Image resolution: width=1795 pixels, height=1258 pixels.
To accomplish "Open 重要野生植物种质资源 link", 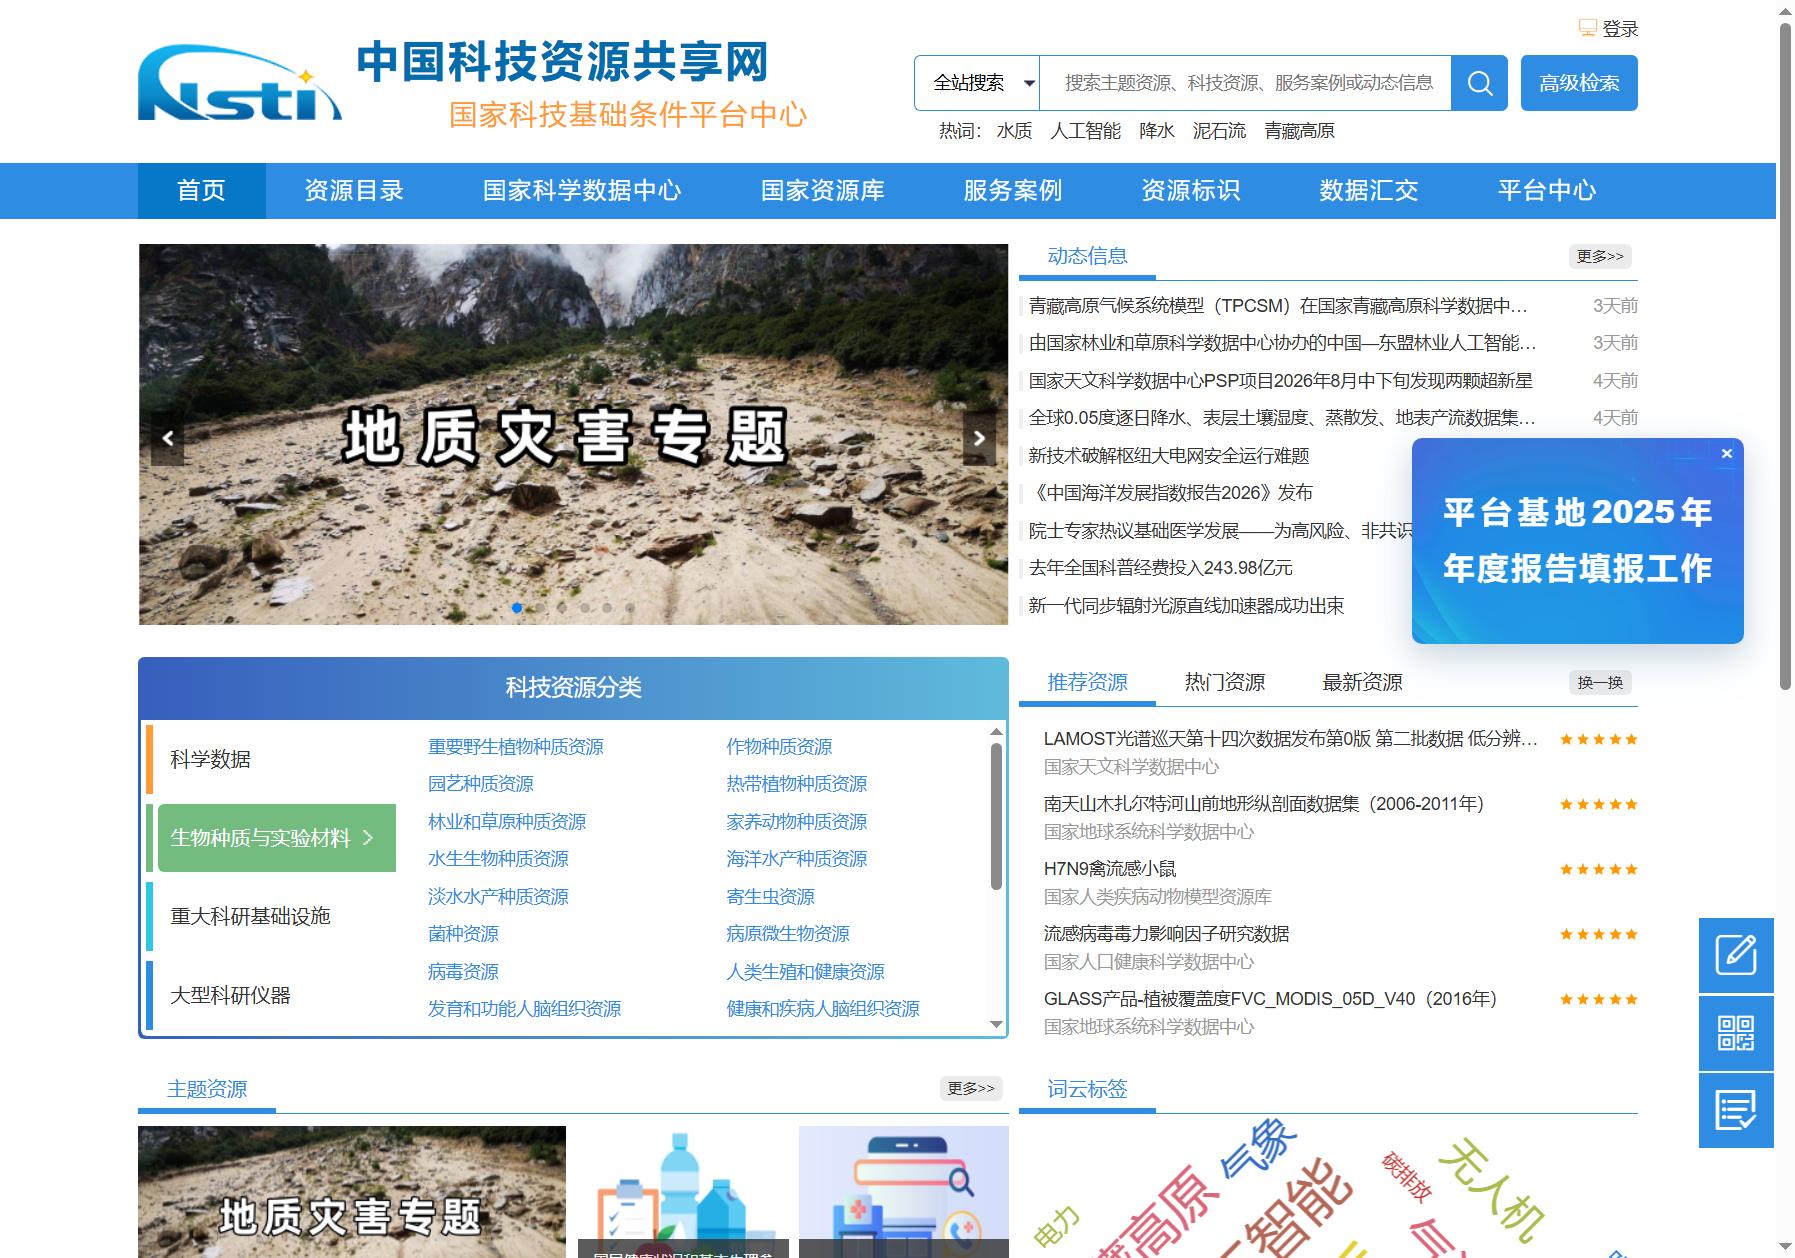I will click(516, 747).
